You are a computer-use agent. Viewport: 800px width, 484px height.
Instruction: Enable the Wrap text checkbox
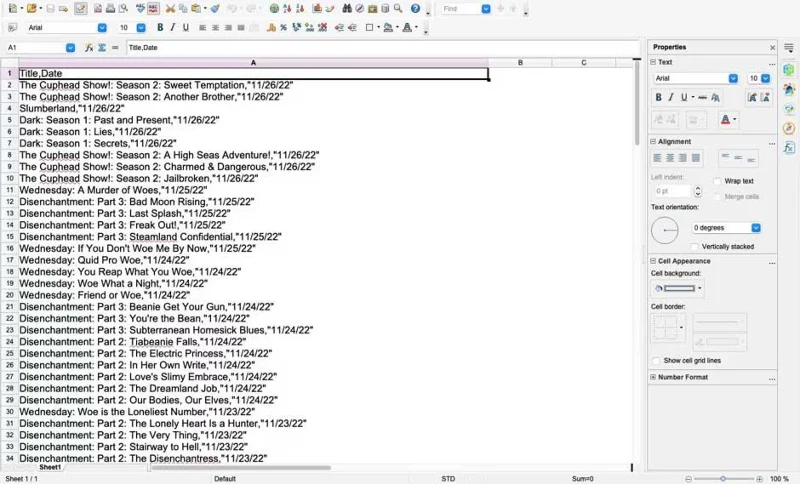718,181
